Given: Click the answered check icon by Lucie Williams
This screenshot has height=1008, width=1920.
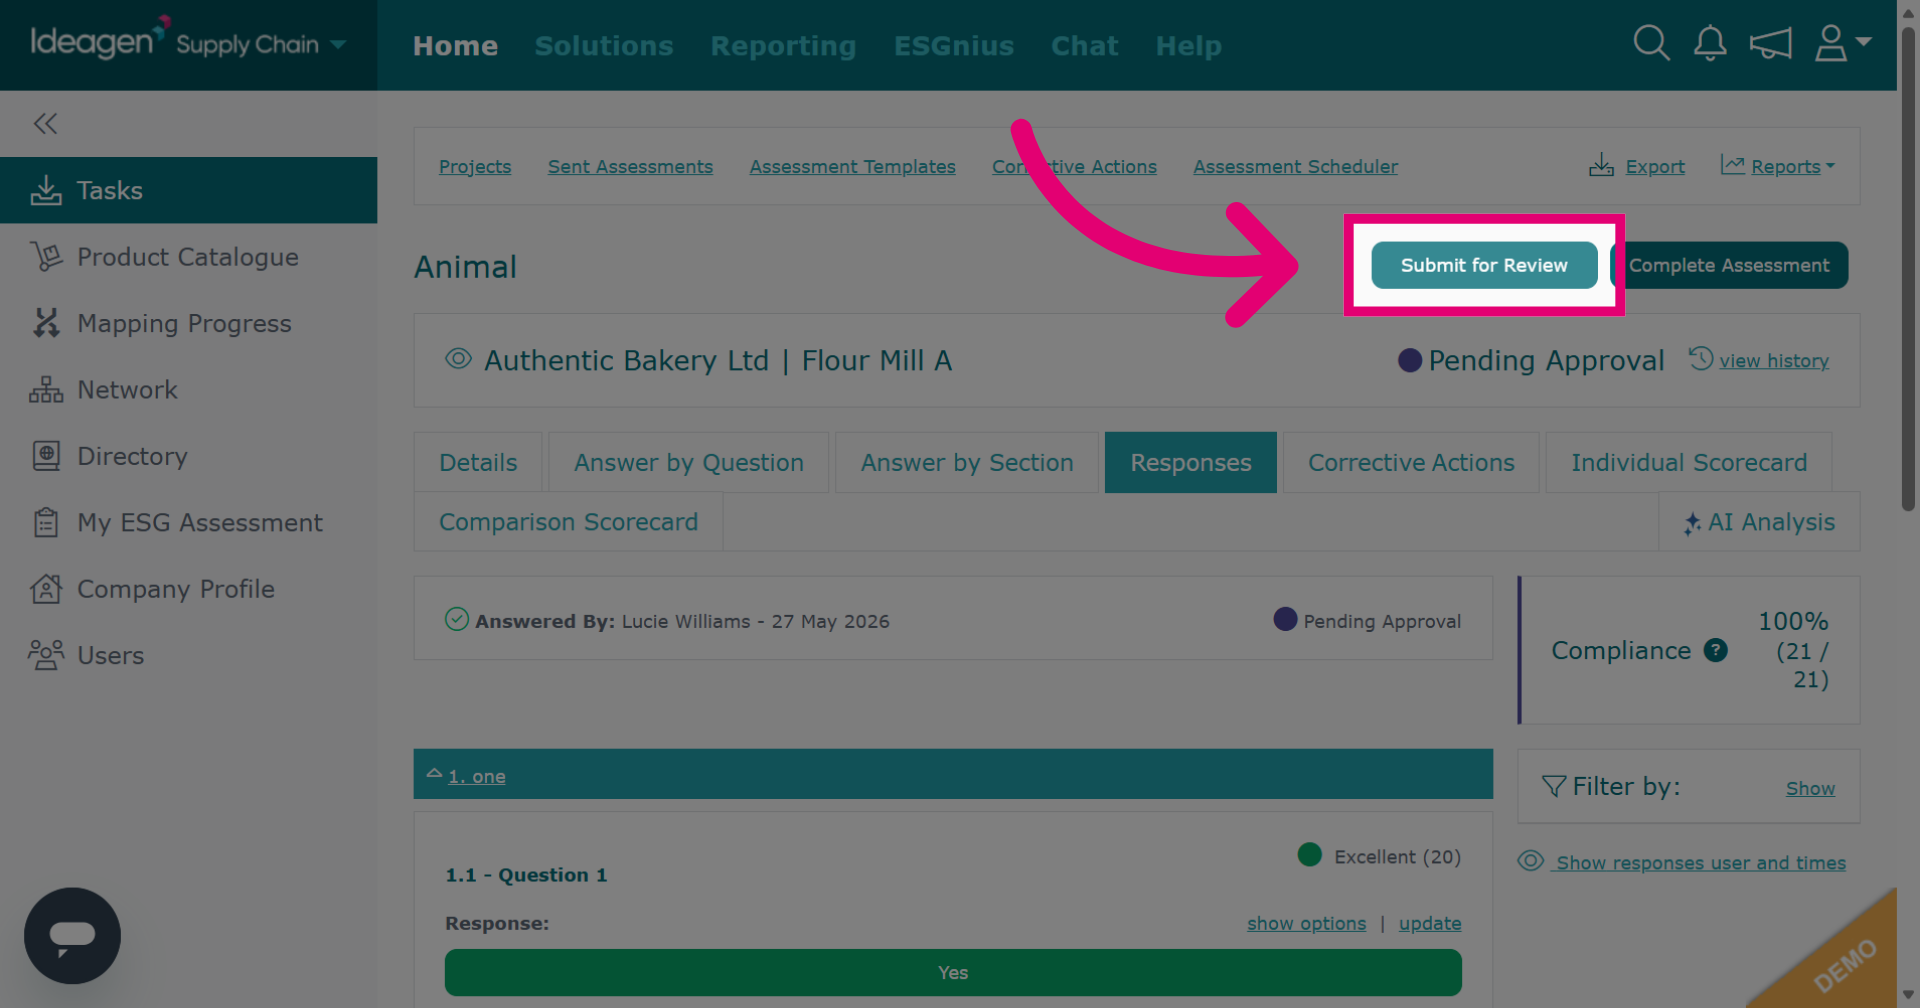Looking at the screenshot, I should [x=456, y=619].
